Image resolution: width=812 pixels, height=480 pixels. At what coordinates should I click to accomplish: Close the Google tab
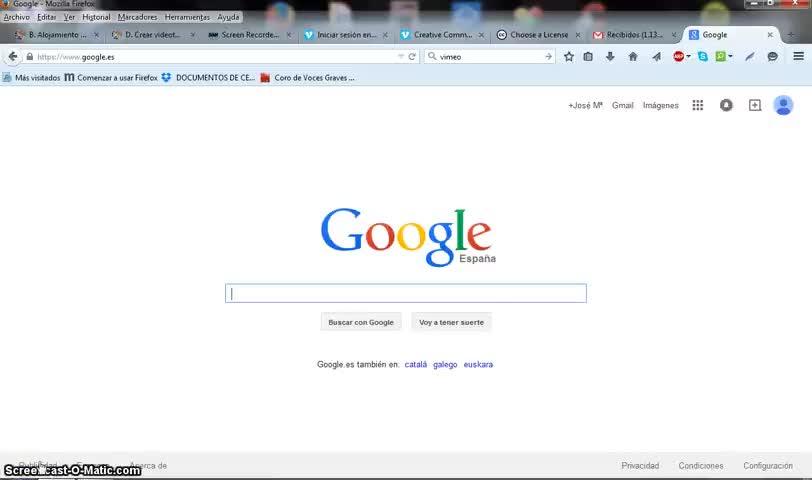(770, 35)
